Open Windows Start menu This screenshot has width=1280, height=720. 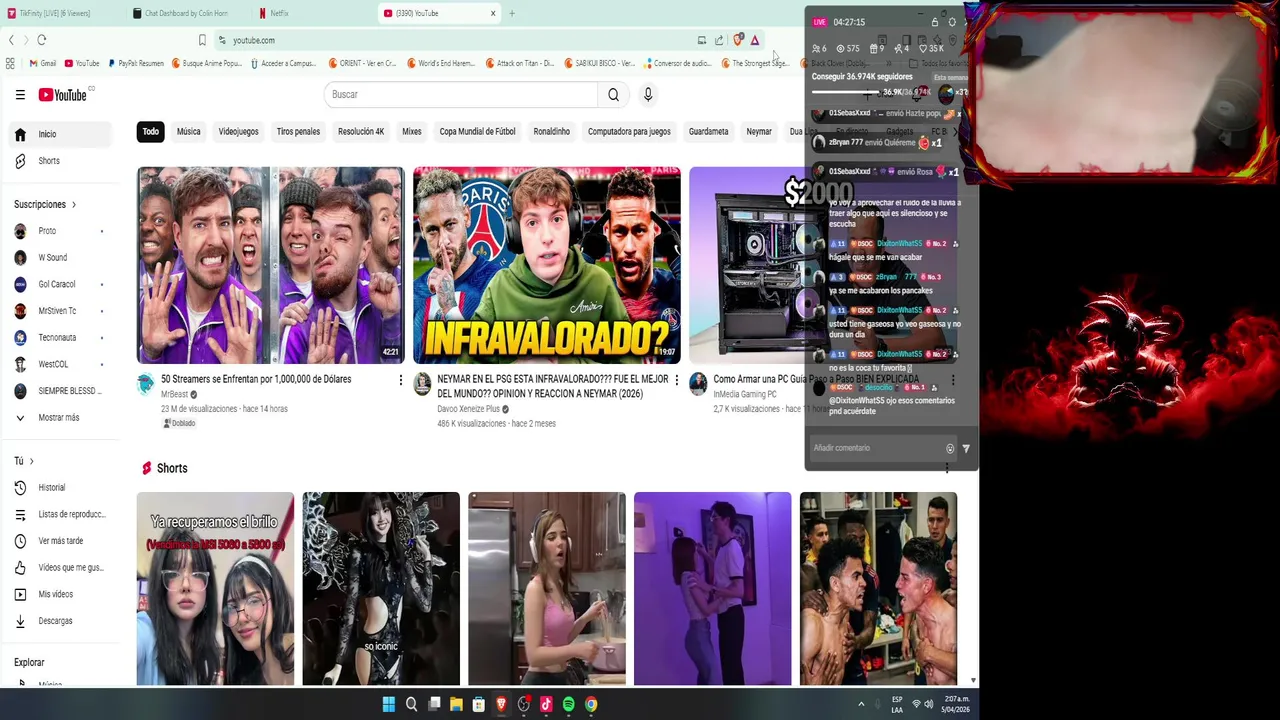(388, 705)
